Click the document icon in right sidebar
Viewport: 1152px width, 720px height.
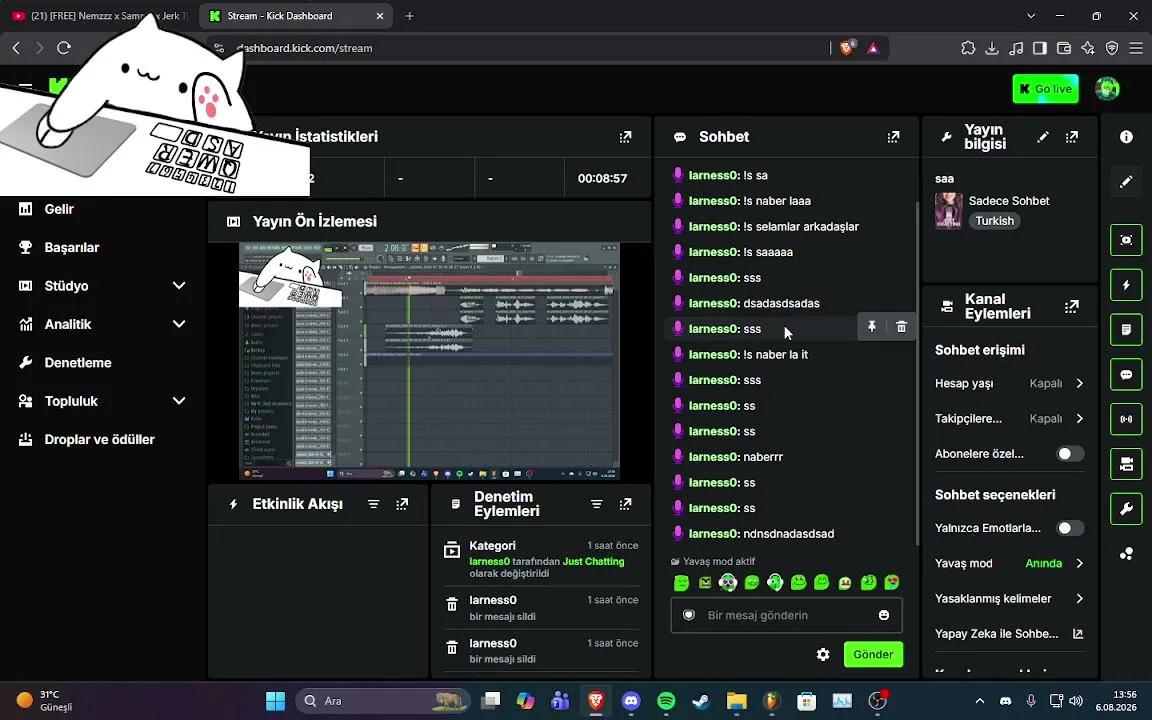coord(1126,330)
